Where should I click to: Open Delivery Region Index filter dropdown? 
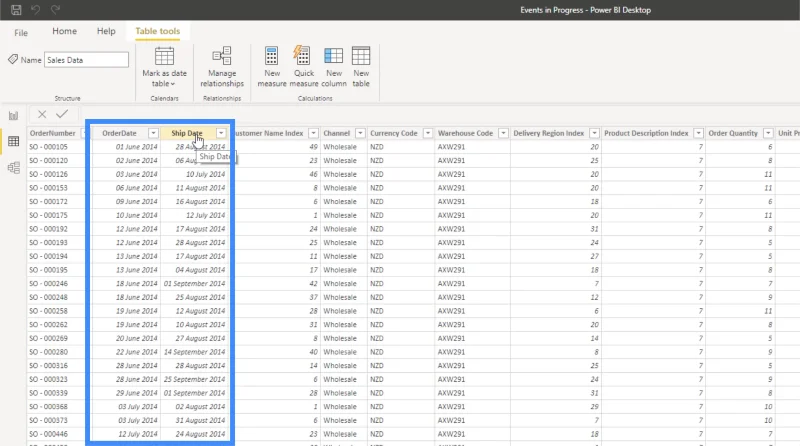coord(594,133)
